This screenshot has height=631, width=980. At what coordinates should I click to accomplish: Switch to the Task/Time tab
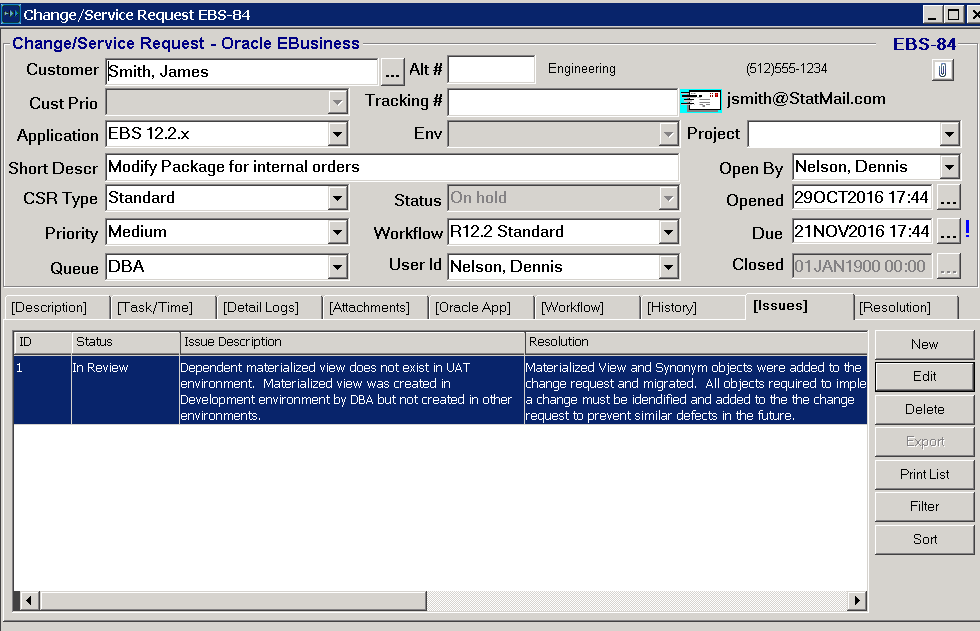[x=162, y=307]
